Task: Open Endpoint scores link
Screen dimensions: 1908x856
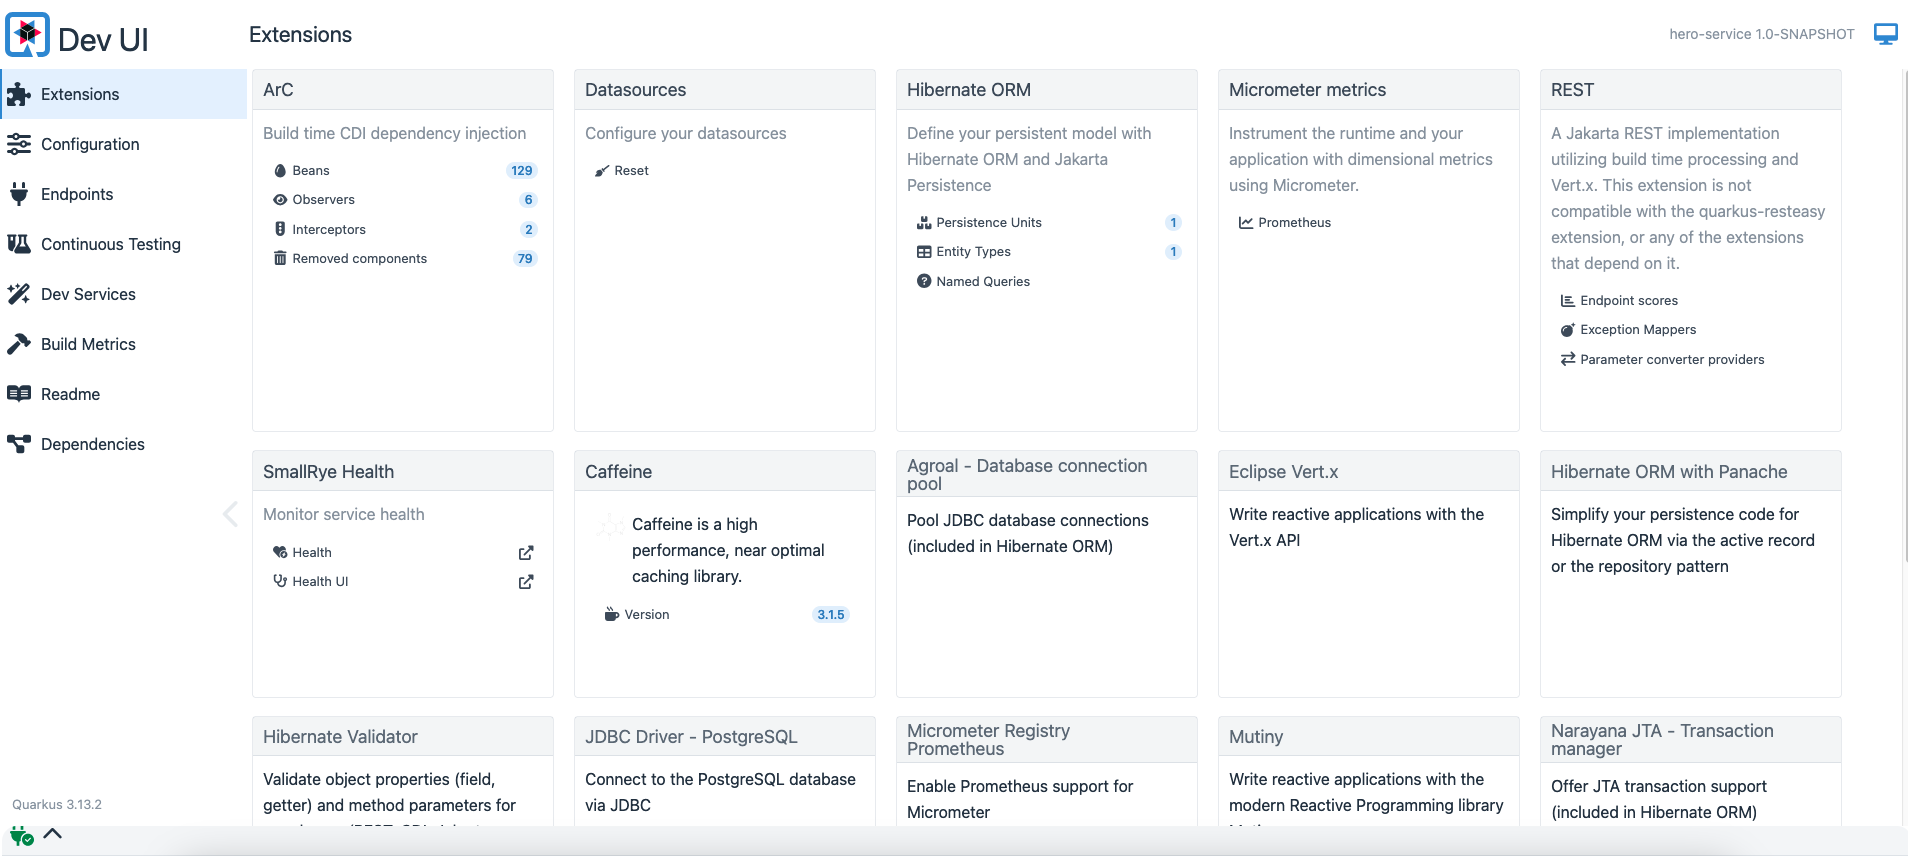Action: (1629, 301)
